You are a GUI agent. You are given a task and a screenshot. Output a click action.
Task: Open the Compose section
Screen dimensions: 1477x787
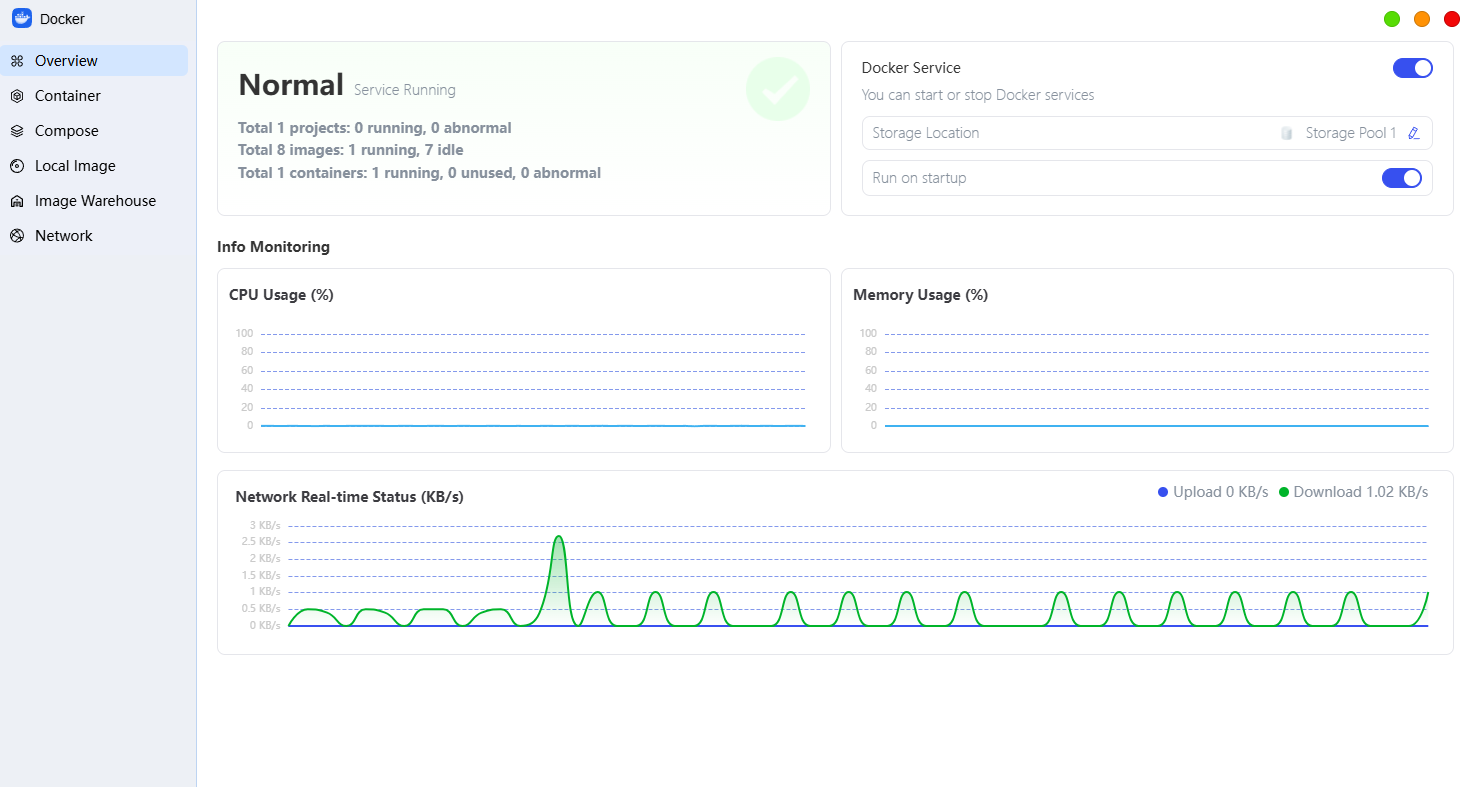coord(94,131)
